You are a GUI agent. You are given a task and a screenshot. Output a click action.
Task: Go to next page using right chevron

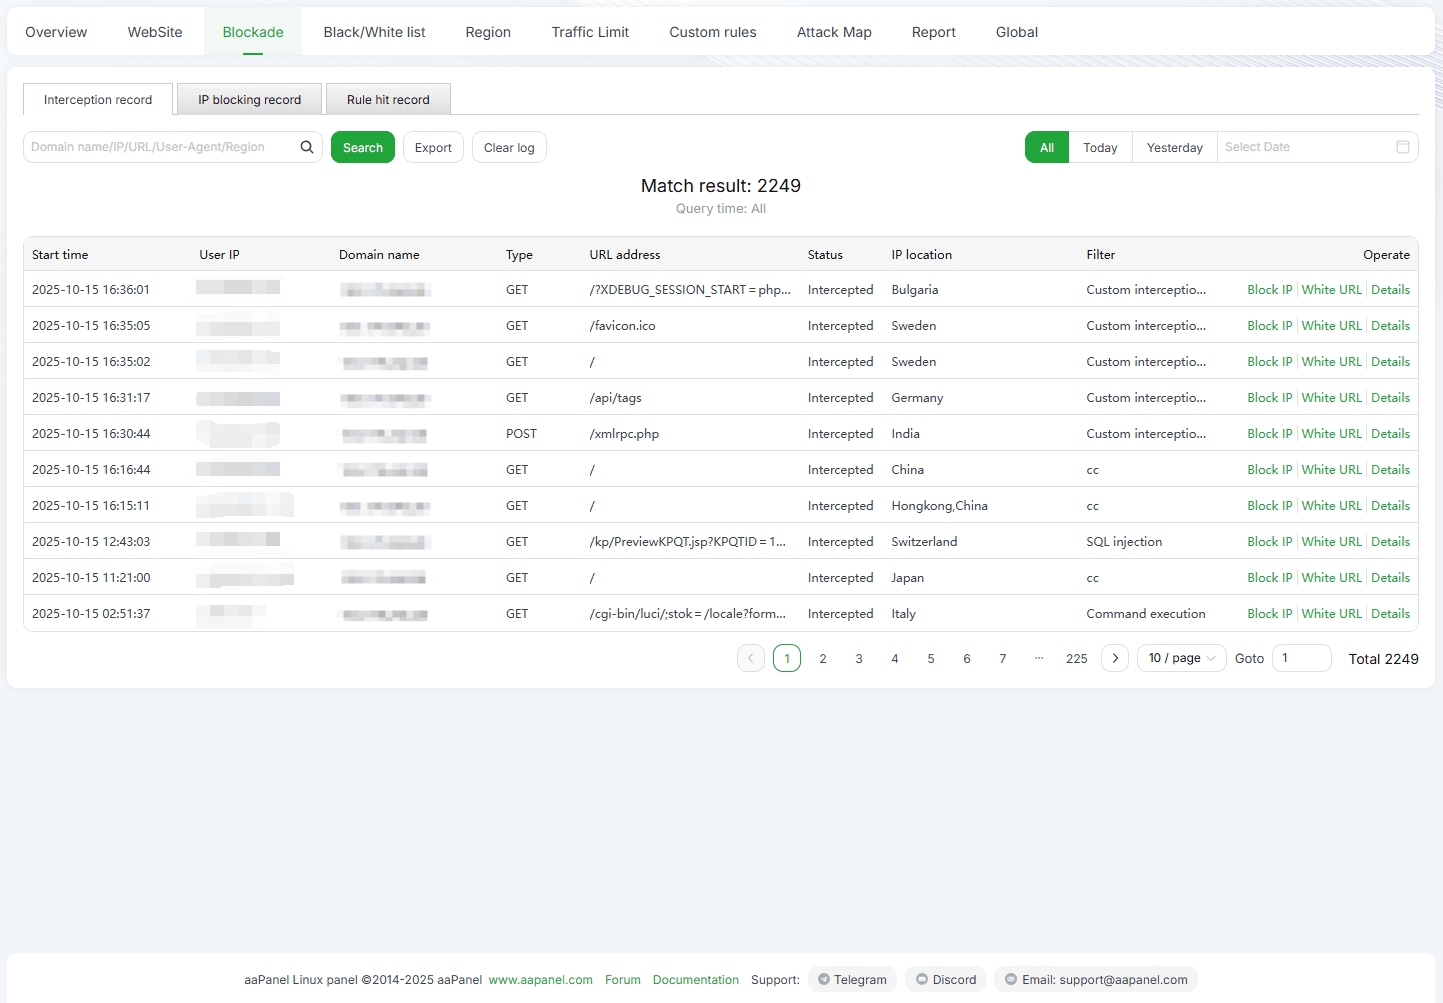coord(1115,658)
